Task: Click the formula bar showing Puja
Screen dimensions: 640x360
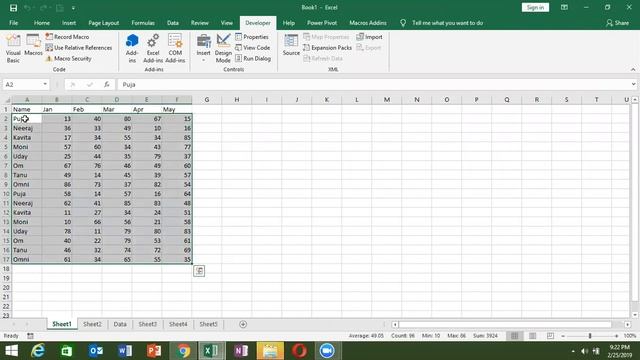Action: pyautogui.click(x=373, y=84)
